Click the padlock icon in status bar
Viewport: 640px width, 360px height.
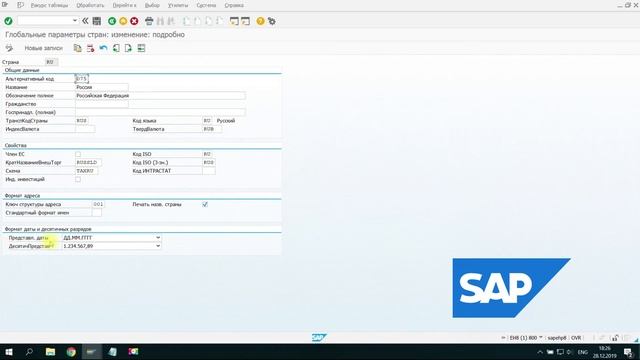[x=615, y=338]
